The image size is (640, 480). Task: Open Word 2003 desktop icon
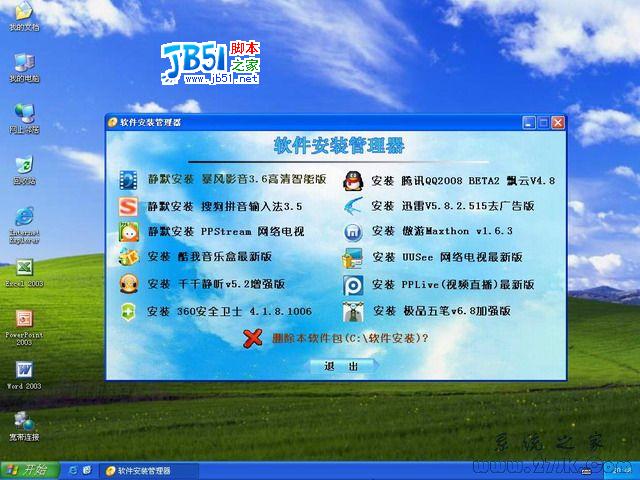pos(24,376)
